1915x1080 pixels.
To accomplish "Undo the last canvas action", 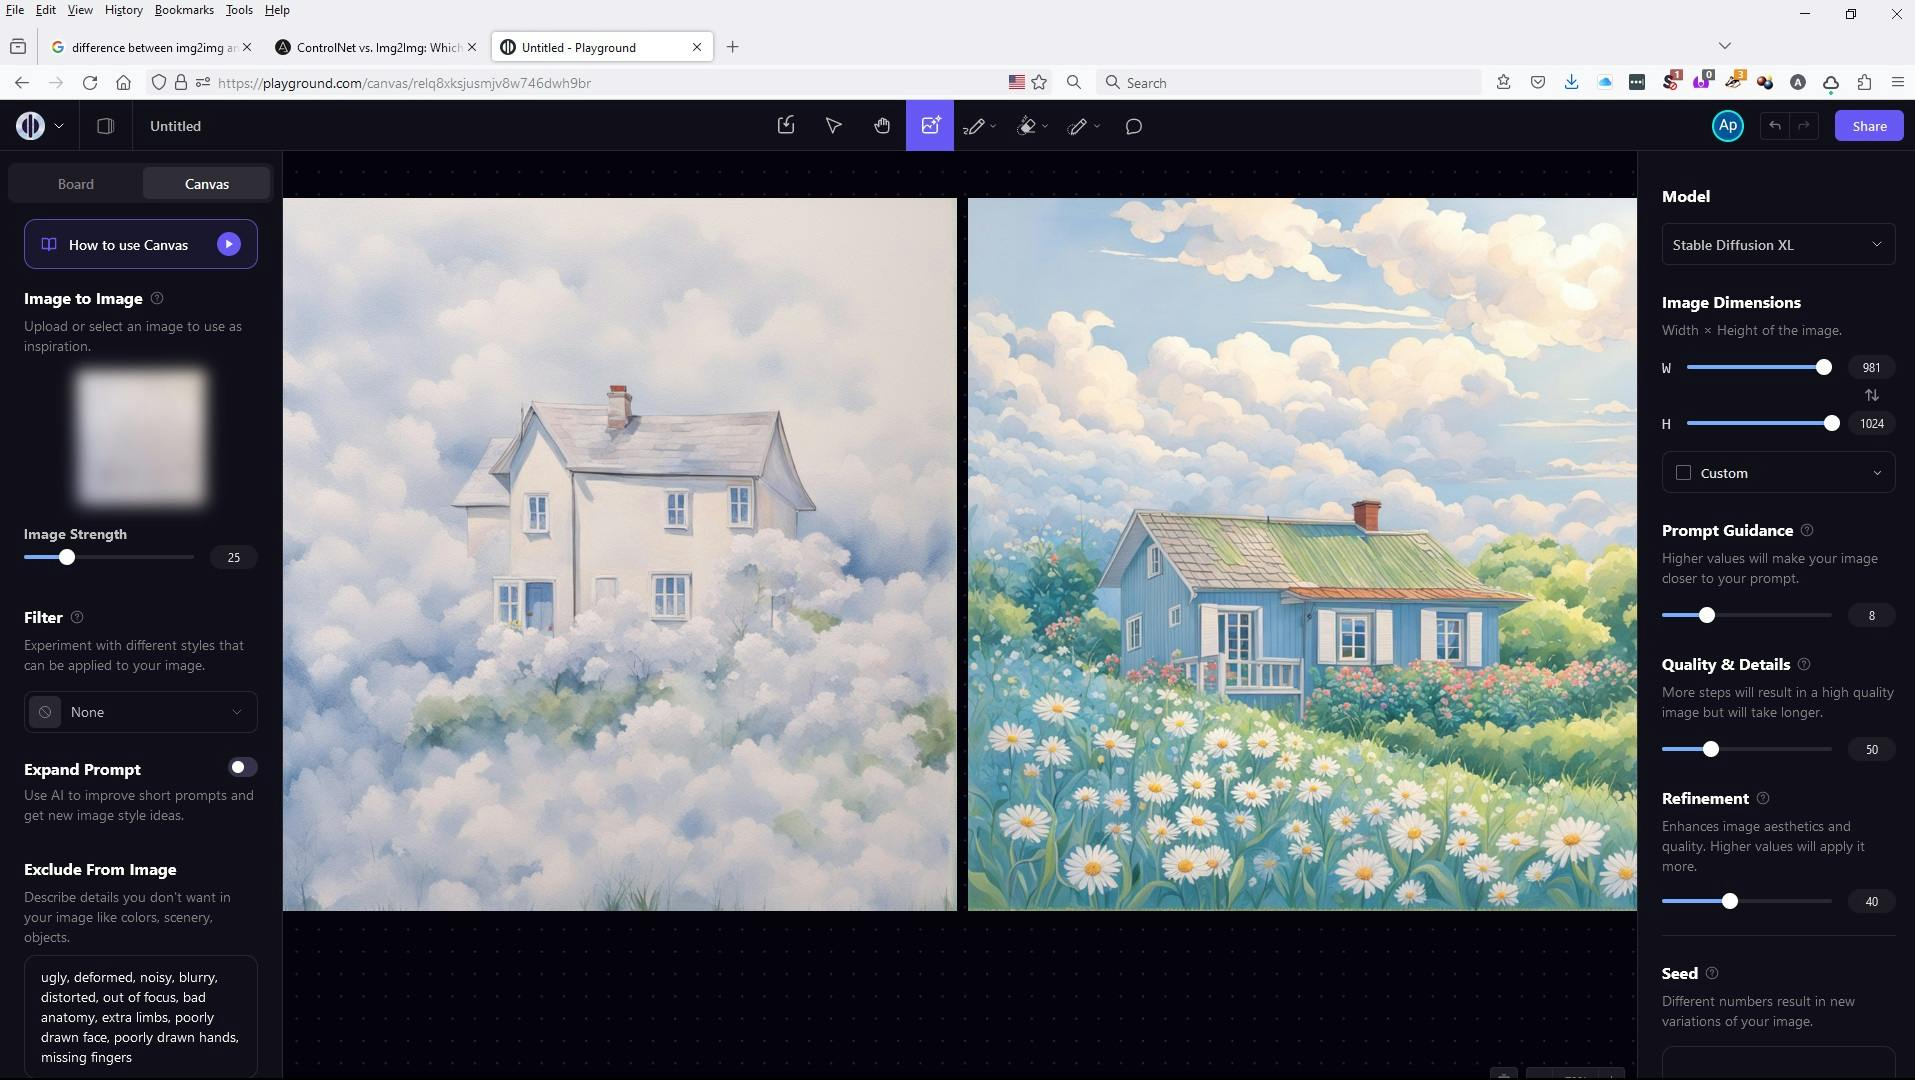I will [1775, 126].
